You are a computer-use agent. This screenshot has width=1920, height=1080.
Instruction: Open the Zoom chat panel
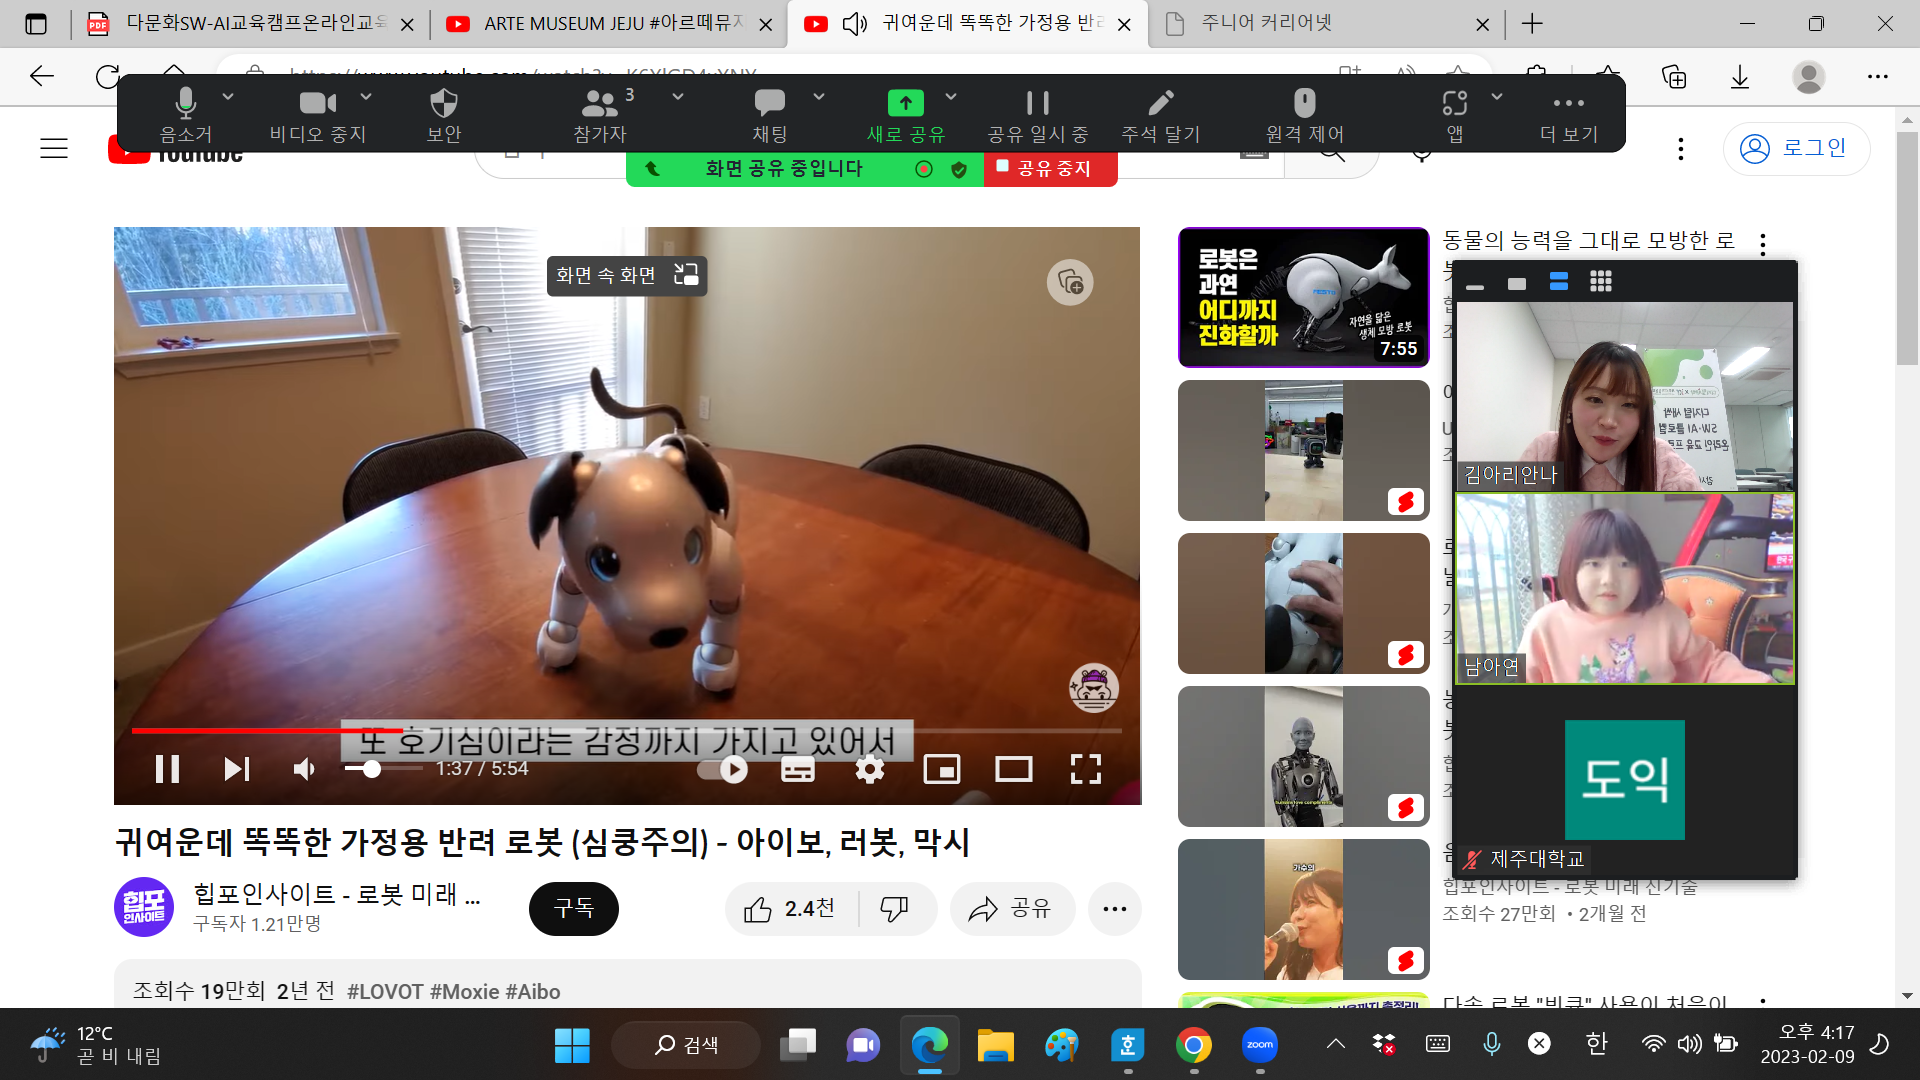pyautogui.click(x=769, y=103)
